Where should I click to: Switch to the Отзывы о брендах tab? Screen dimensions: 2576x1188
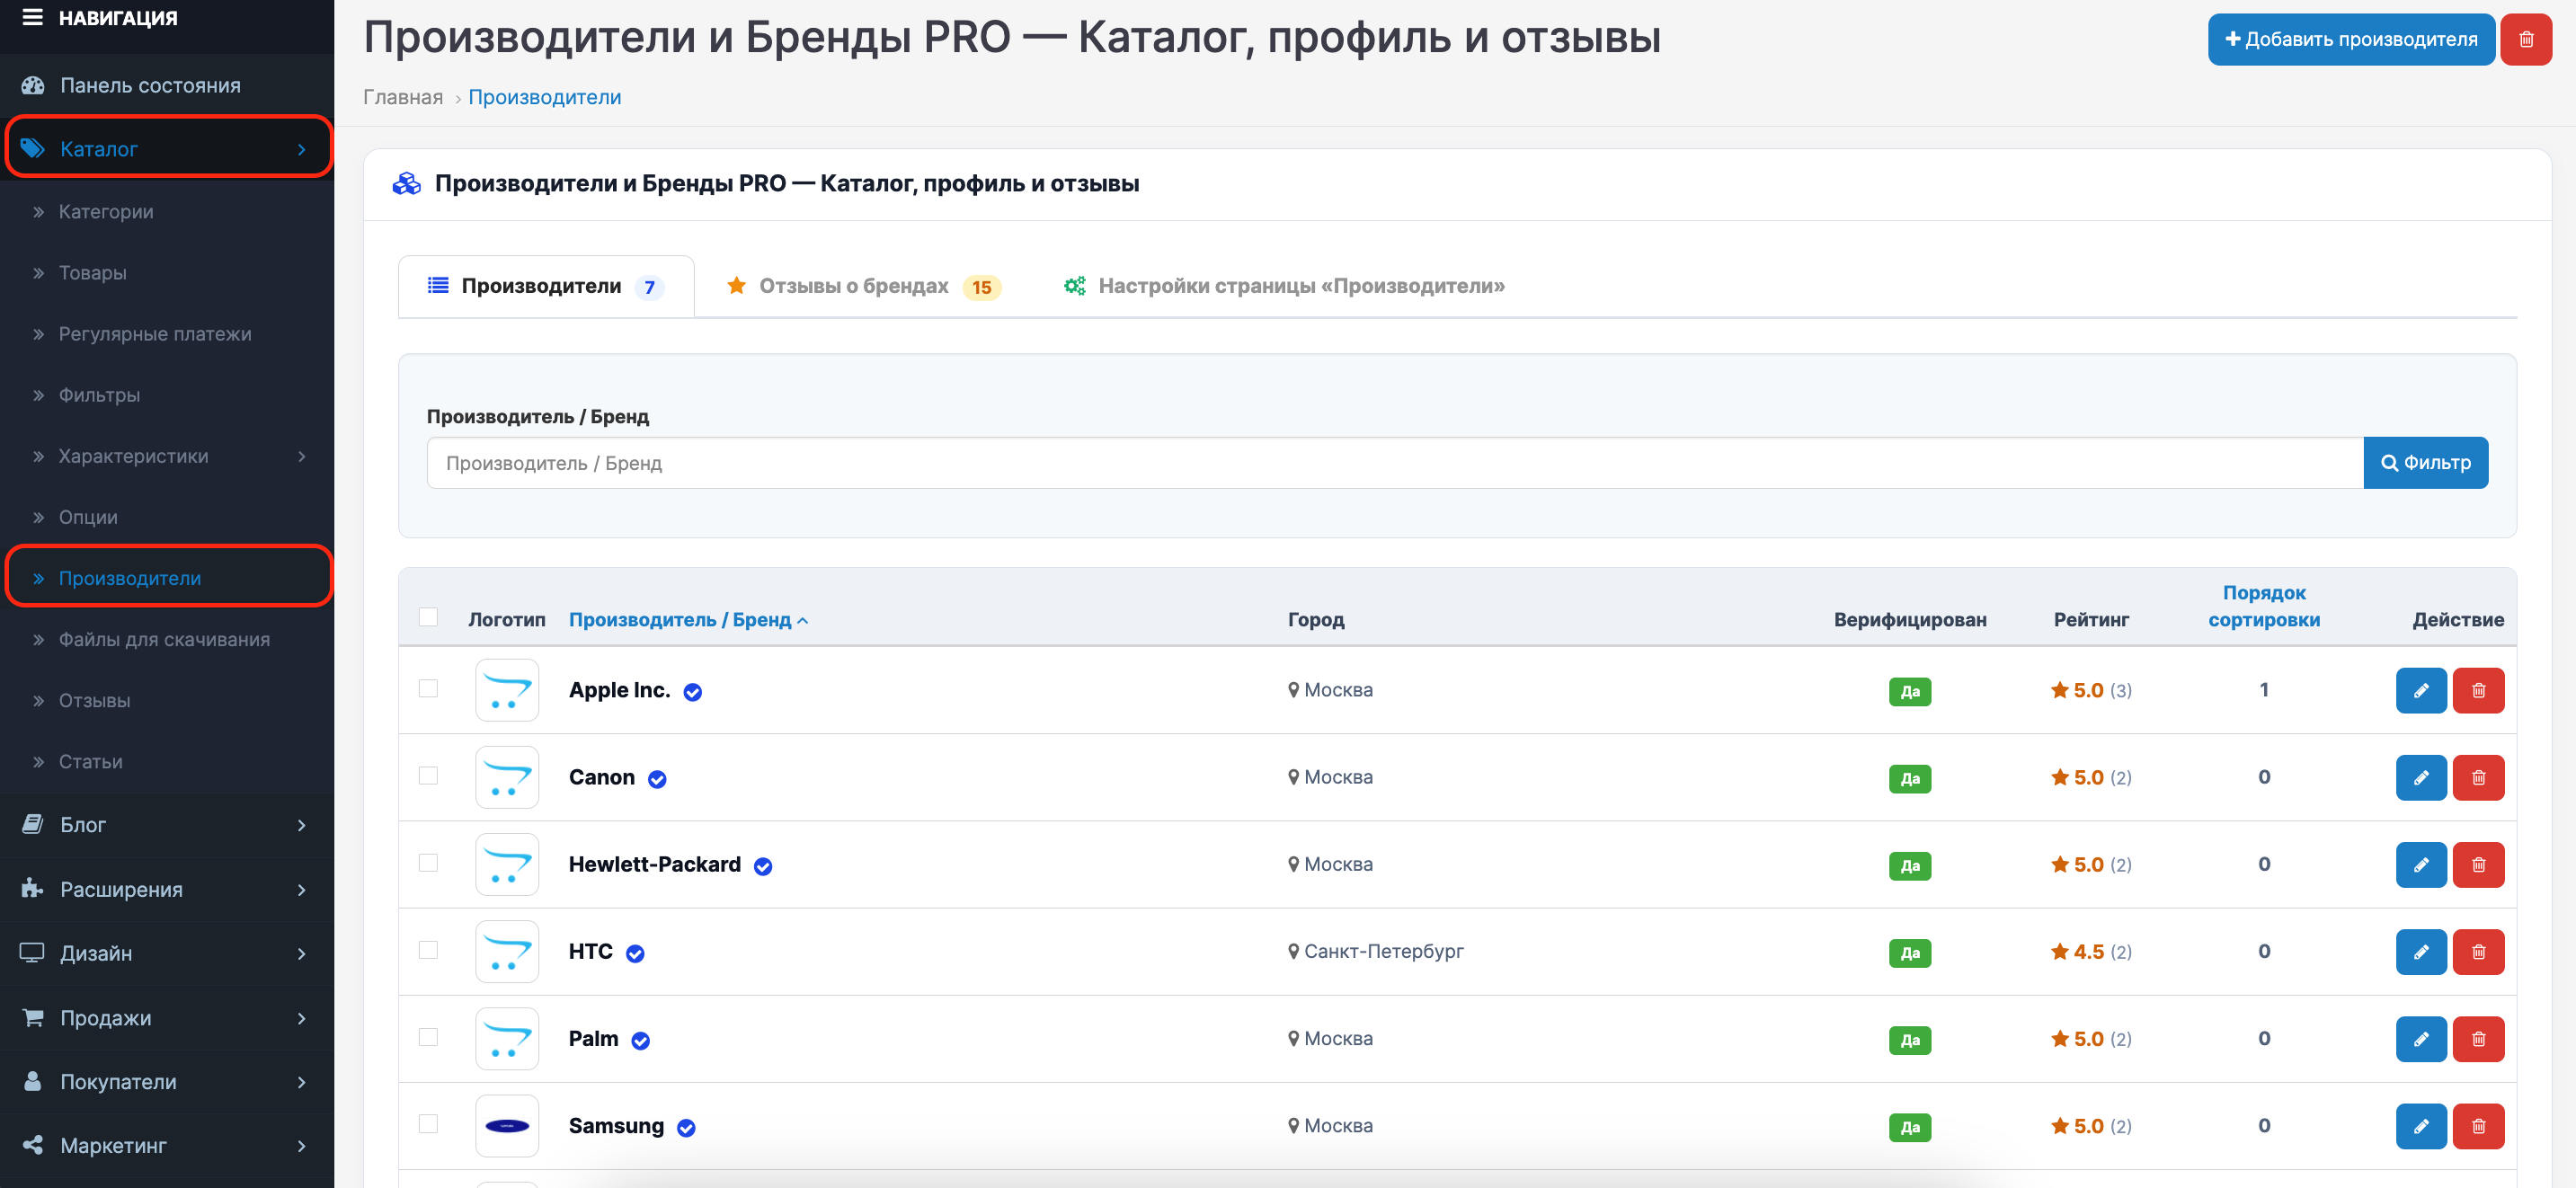pyautogui.click(x=862, y=286)
